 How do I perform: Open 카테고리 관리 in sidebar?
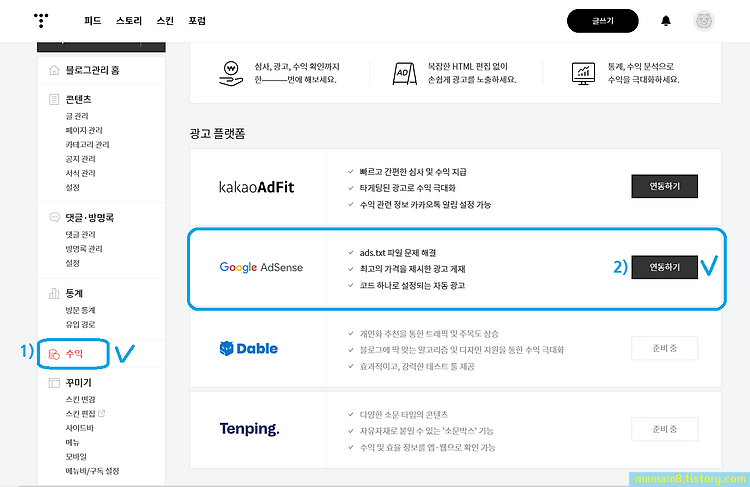[87, 144]
